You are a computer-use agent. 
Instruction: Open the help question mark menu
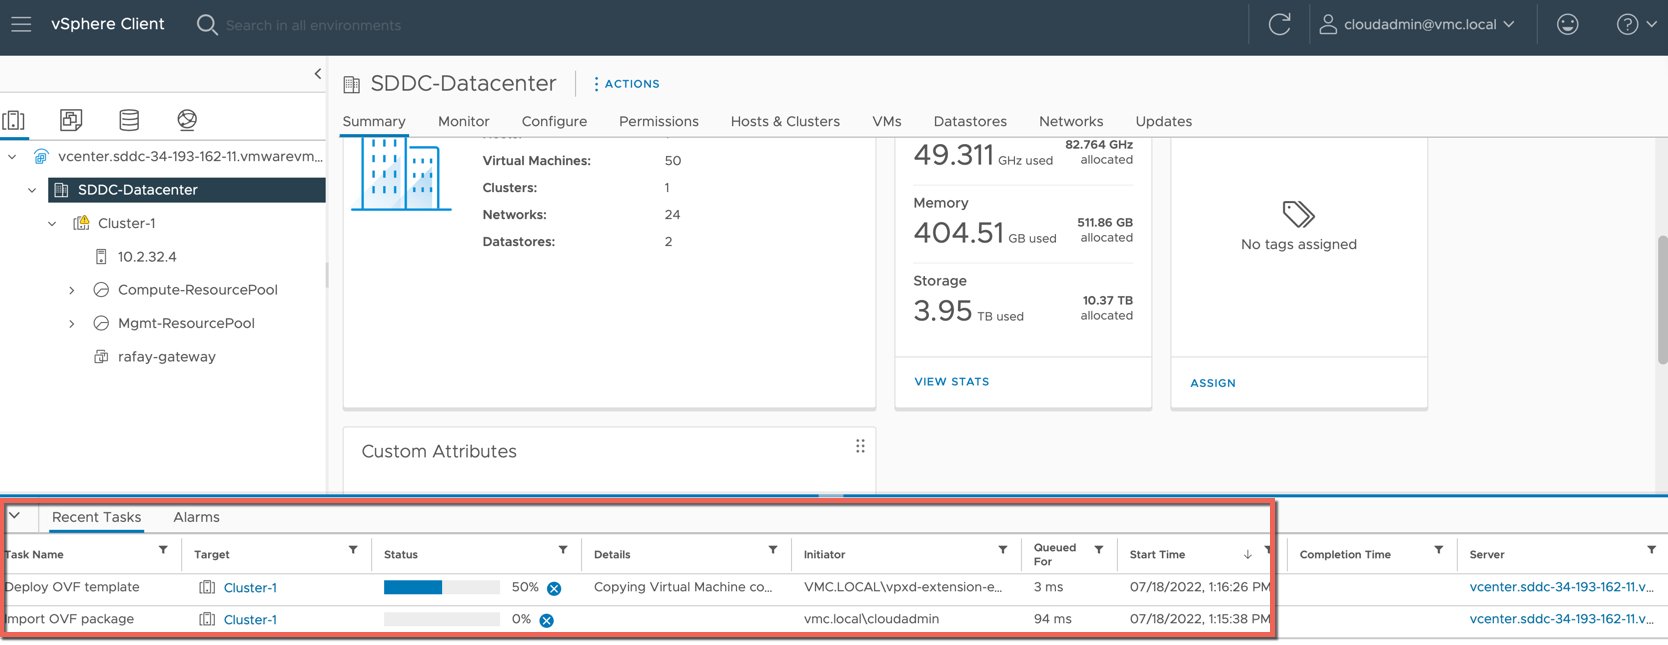tap(1636, 24)
